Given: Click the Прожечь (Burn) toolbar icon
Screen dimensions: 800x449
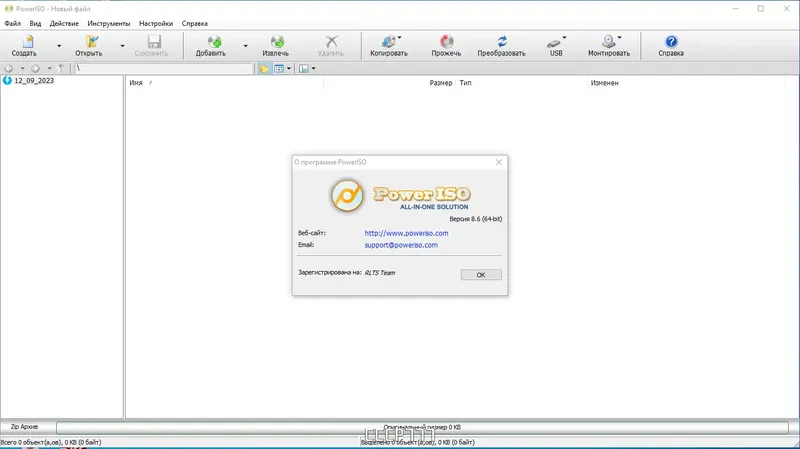Looking at the screenshot, I should [x=446, y=41].
